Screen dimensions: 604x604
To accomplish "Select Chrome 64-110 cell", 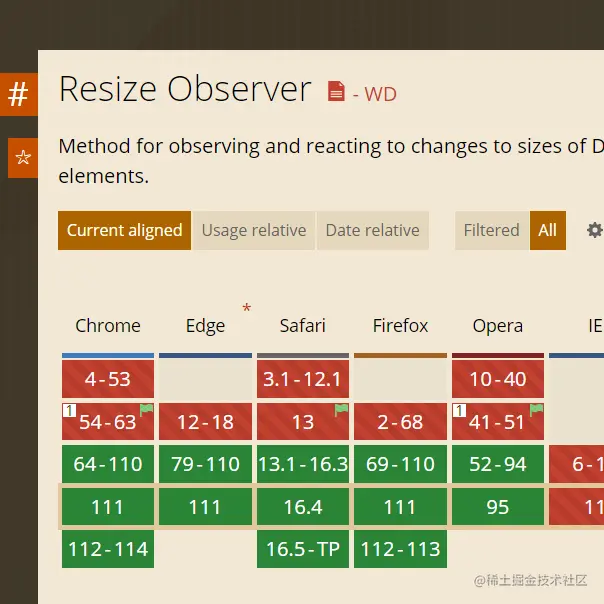I will (x=108, y=464).
